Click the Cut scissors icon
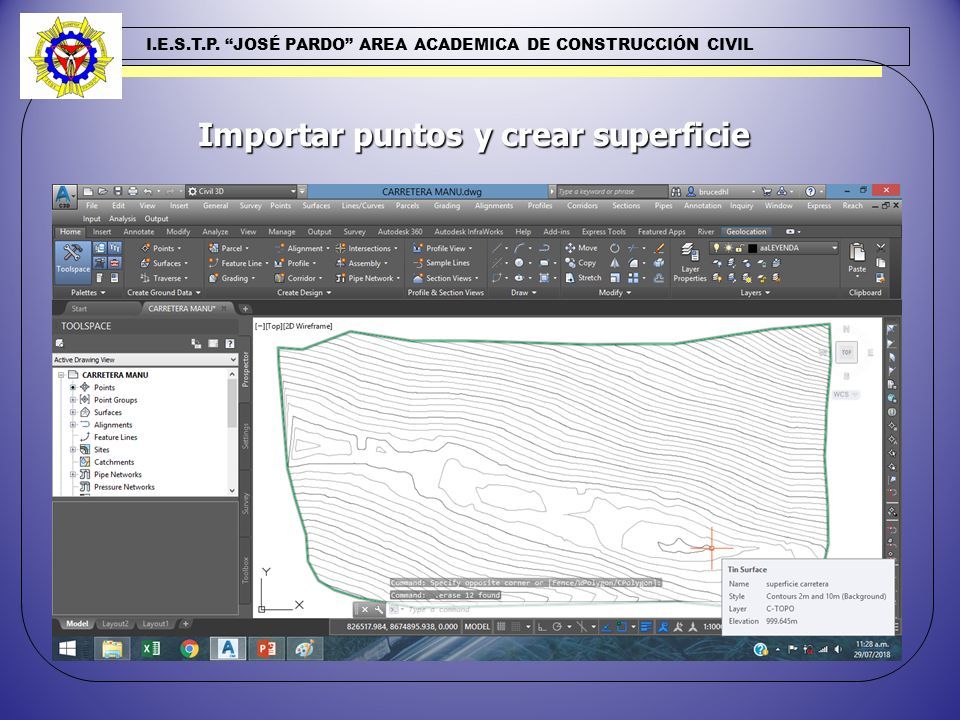 tap(880, 247)
